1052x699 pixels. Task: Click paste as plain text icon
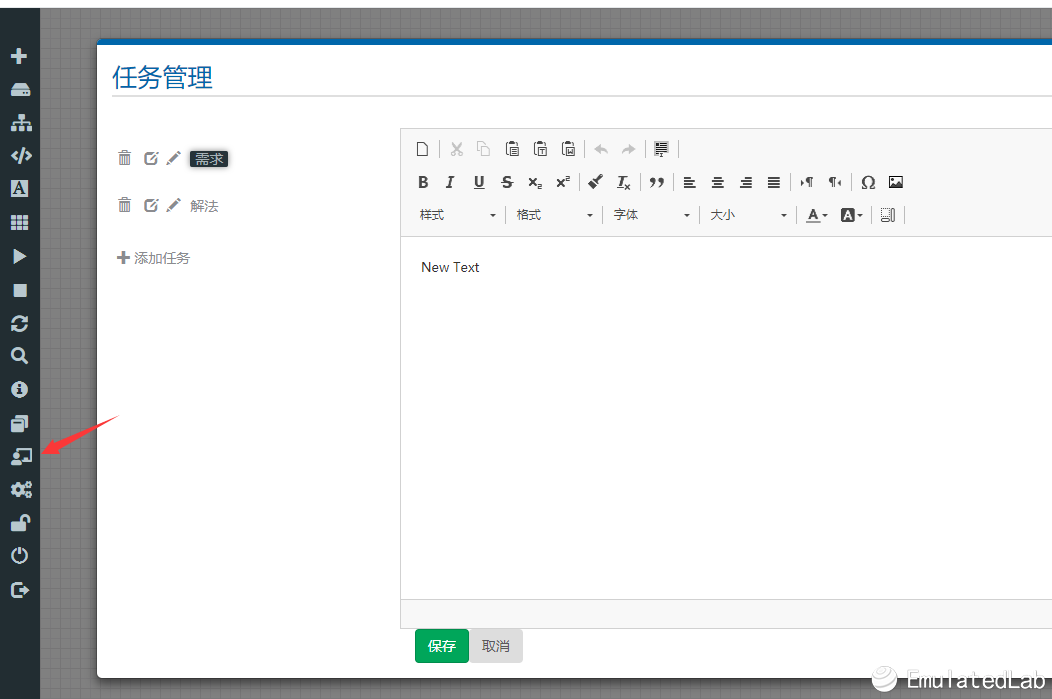pos(541,149)
